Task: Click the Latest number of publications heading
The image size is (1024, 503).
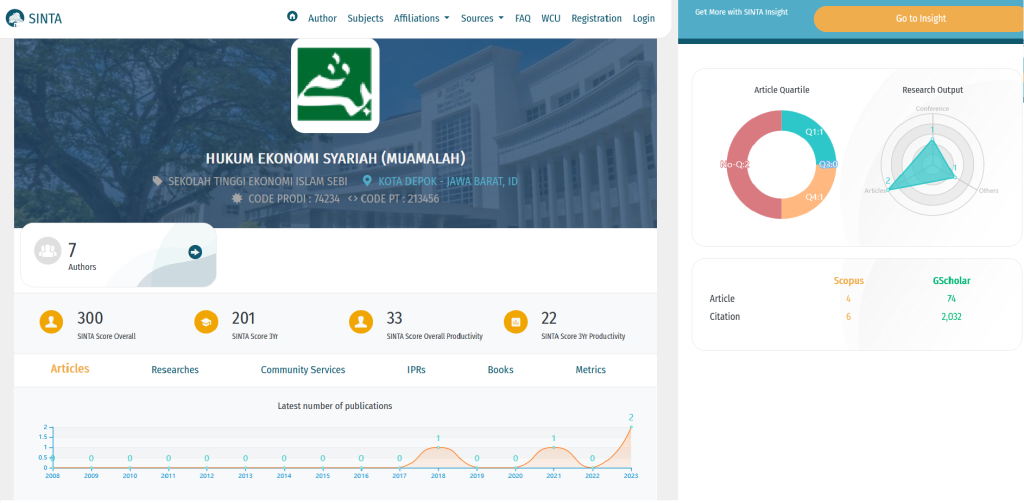Action: tap(335, 406)
